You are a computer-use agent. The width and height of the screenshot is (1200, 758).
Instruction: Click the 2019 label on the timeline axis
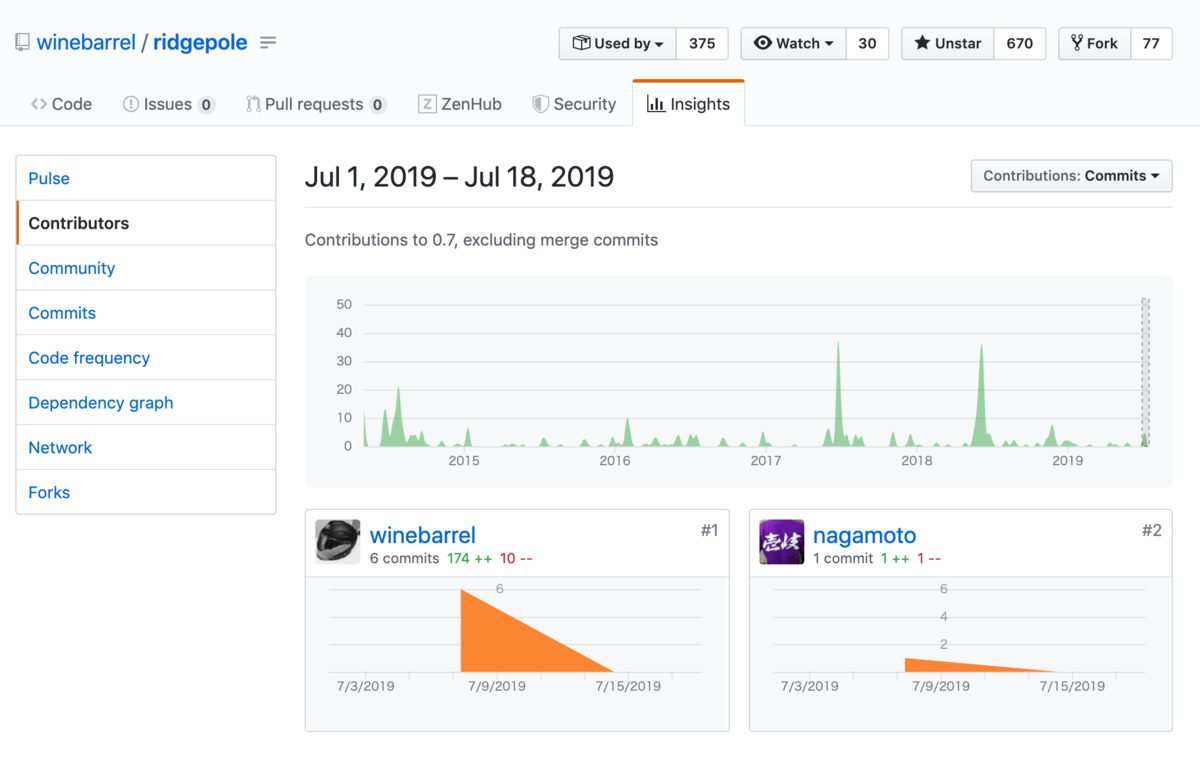click(1068, 460)
